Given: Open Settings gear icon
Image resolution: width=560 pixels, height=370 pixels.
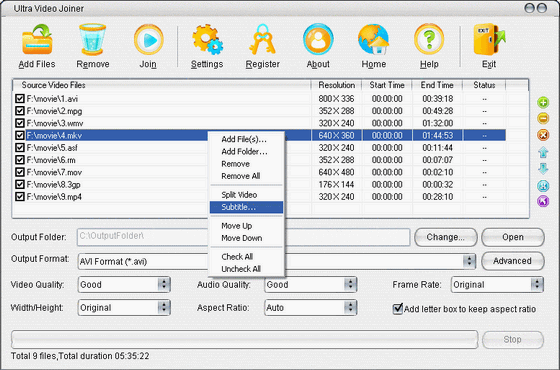Looking at the screenshot, I should 207,39.
